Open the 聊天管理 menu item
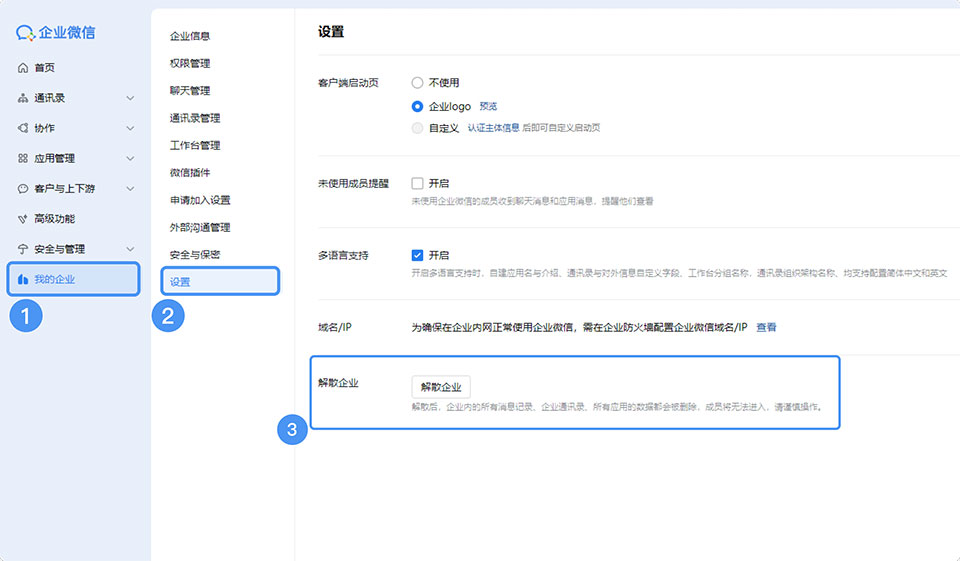960x561 pixels. tap(190, 91)
